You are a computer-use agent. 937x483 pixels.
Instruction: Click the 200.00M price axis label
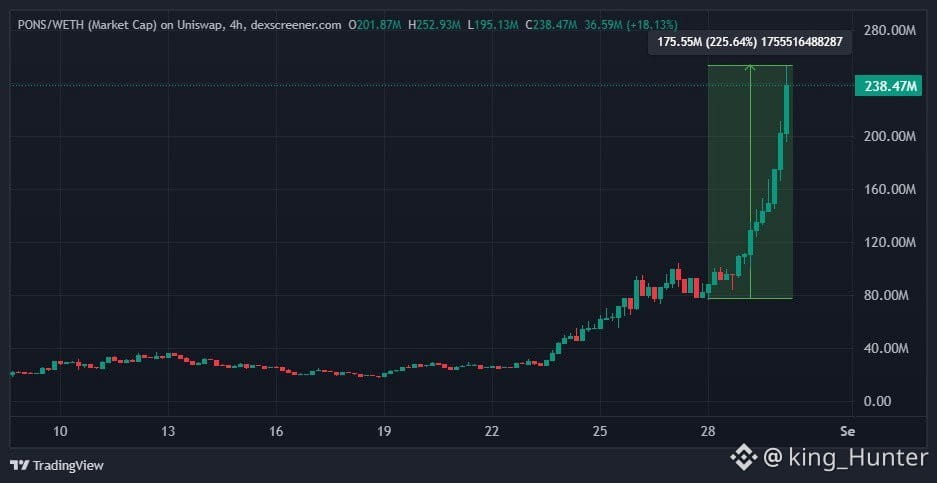click(889, 137)
